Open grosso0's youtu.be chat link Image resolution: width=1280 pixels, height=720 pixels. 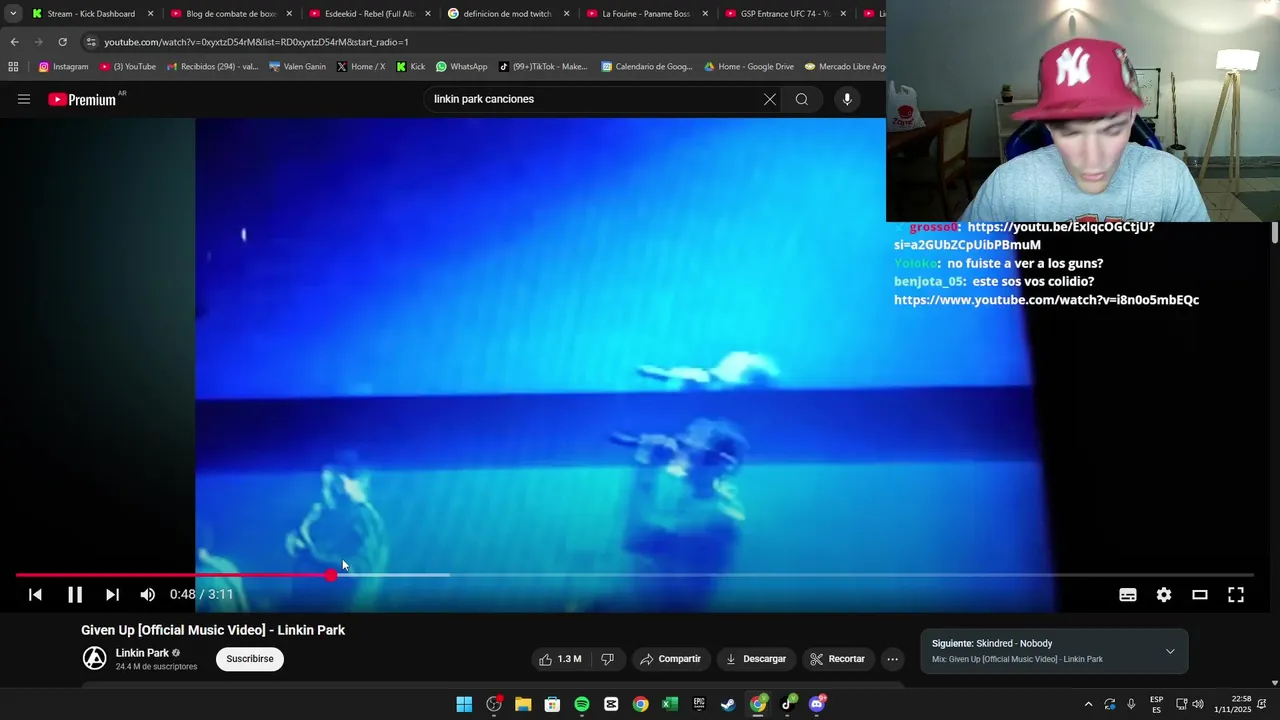click(1024, 236)
